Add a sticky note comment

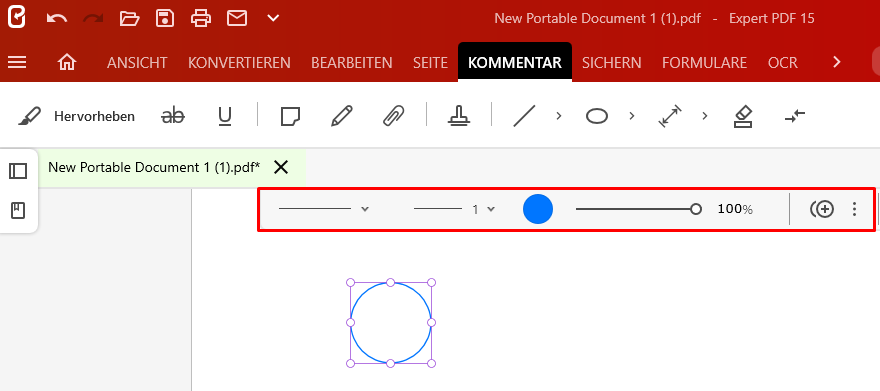(x=290, y=117)
